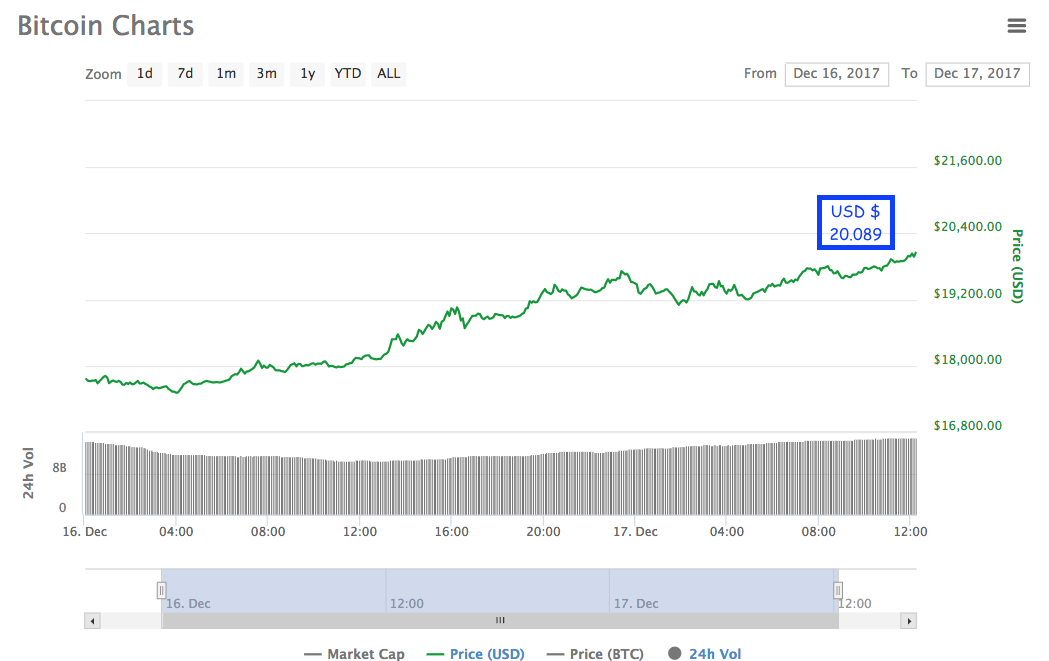Click the left navigator range handle
Image resolution: width=1049 pixels, height=661 pixels.
pyautogui.click(x=161, y=591)
